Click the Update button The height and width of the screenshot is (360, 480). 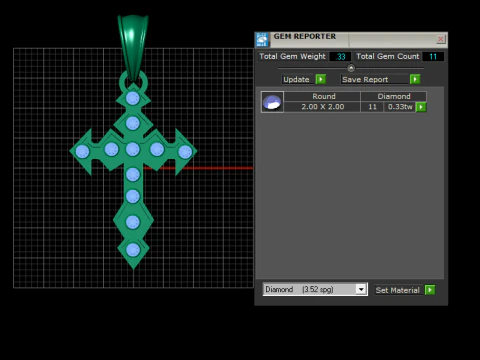point(297,79)
